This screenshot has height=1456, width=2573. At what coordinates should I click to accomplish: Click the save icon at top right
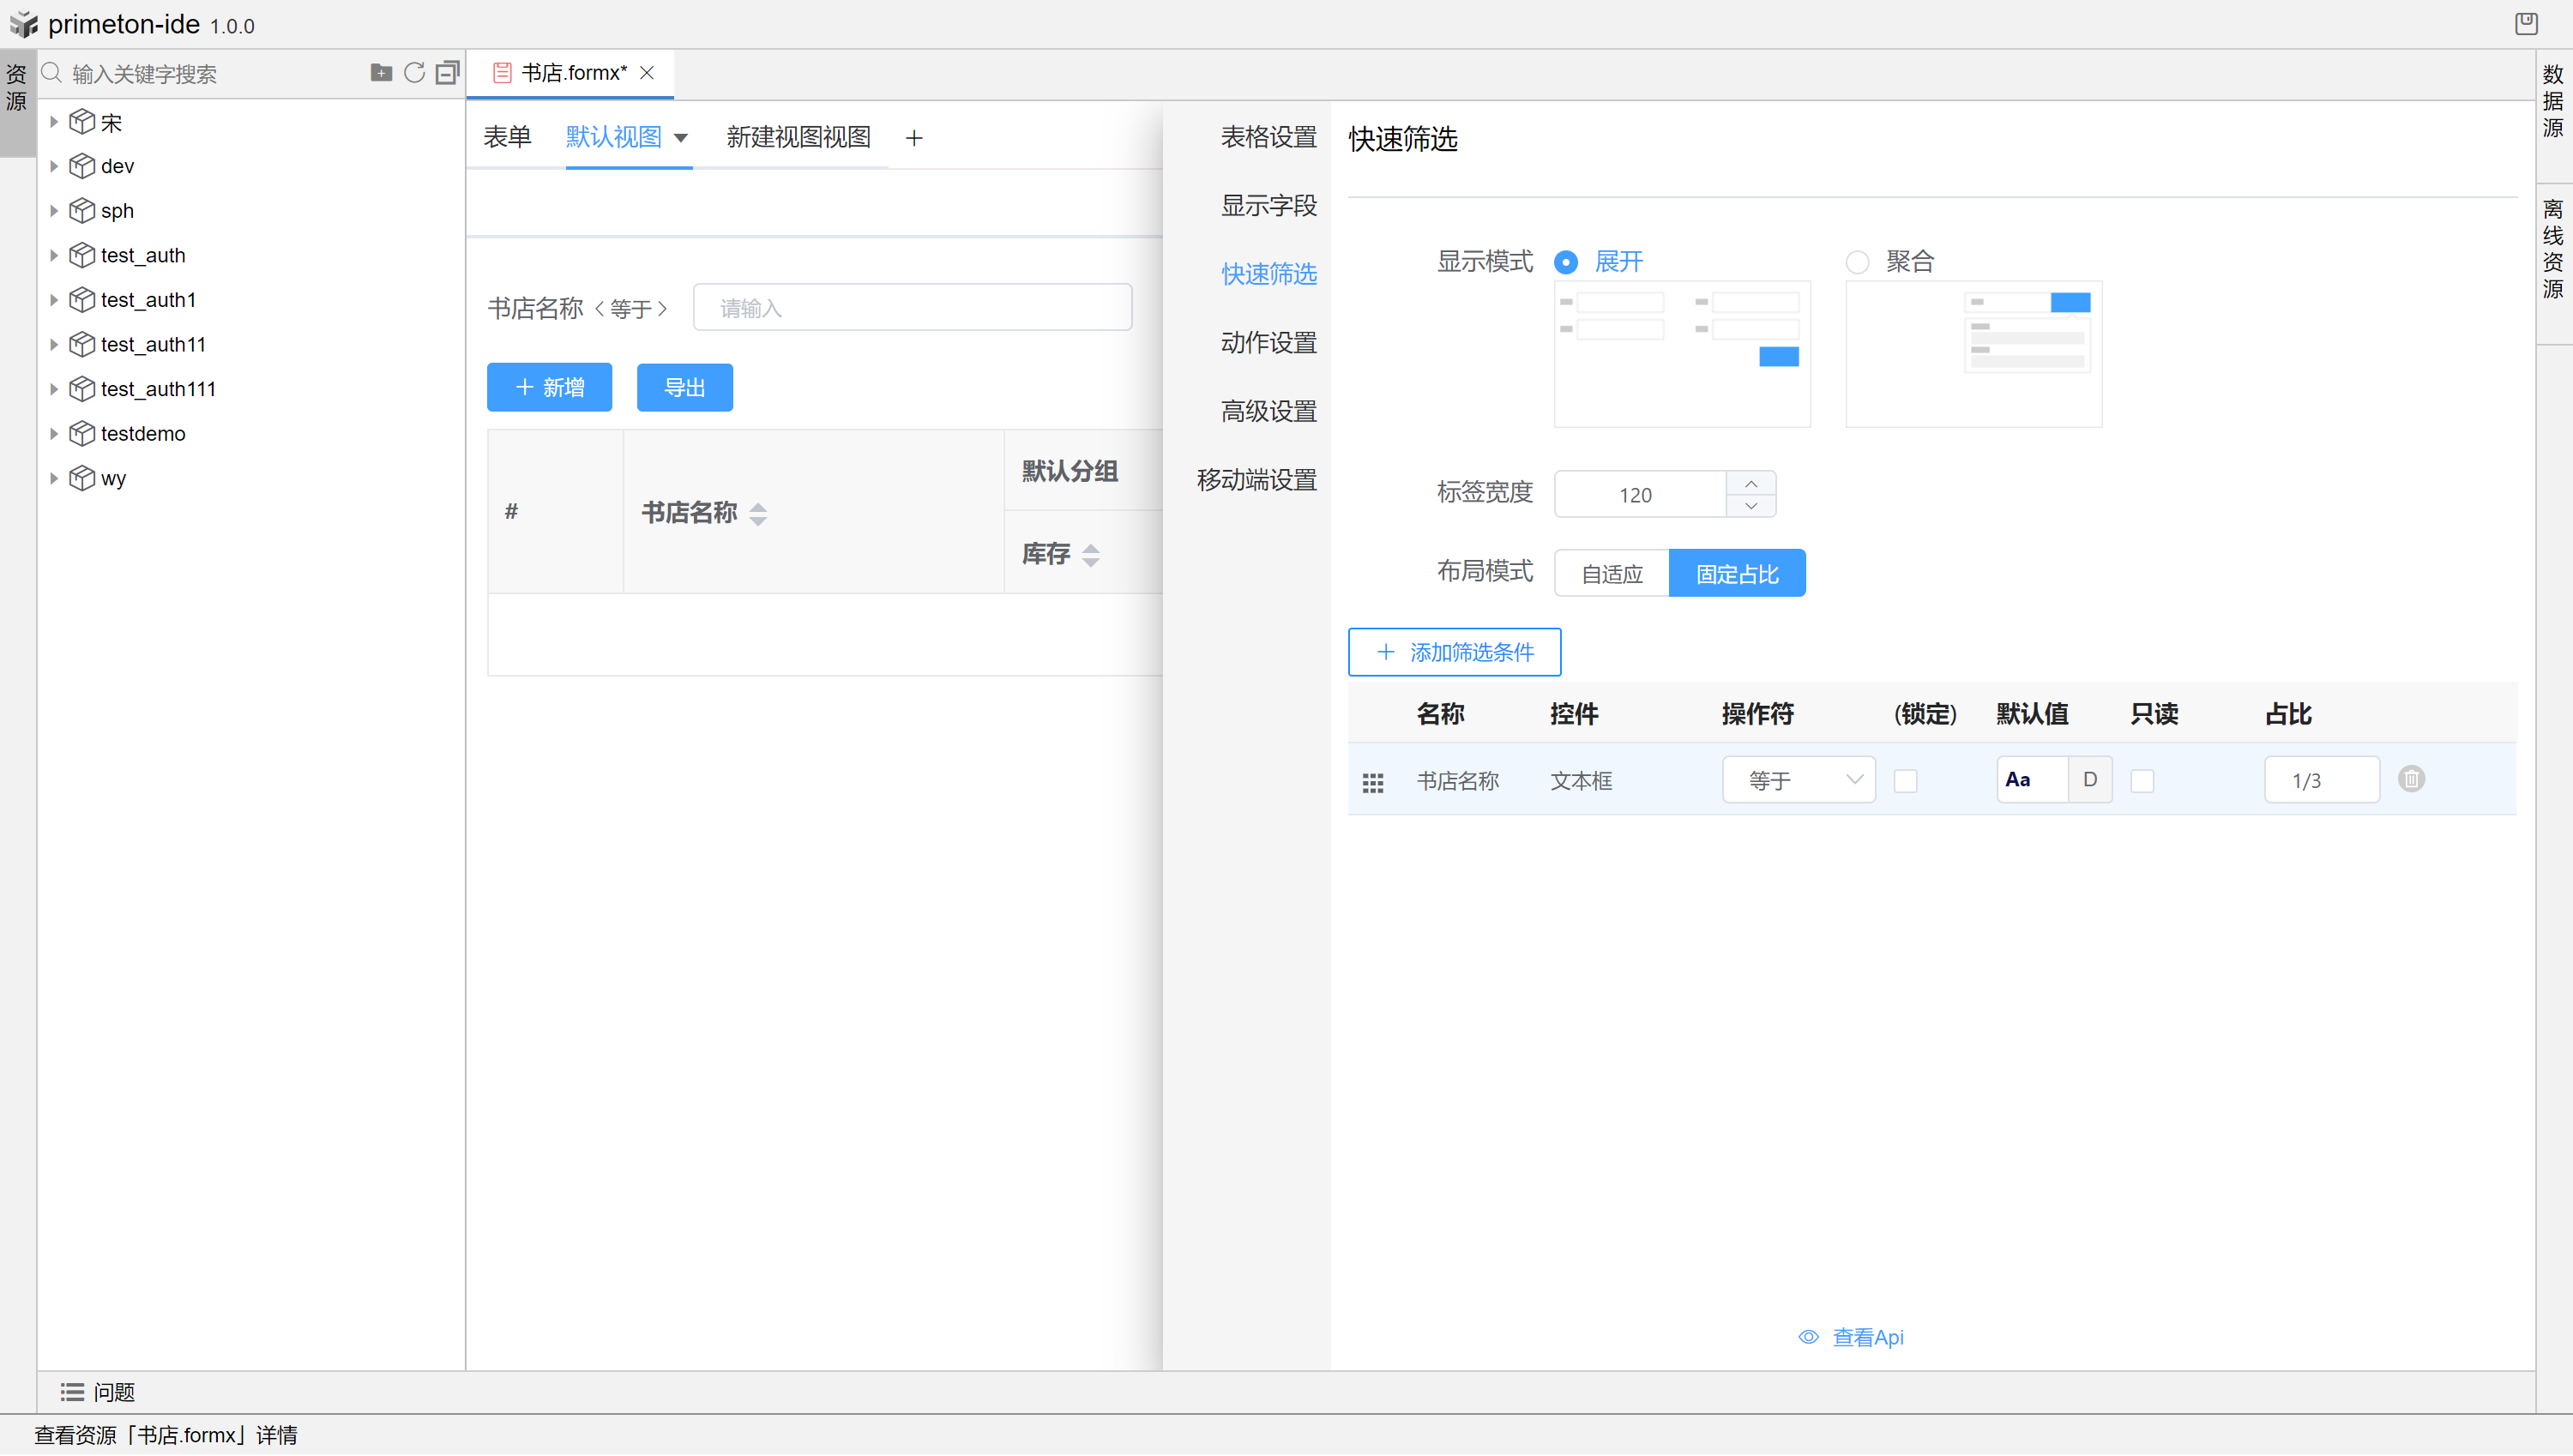pyautogui.click(x=2526, y=23)
